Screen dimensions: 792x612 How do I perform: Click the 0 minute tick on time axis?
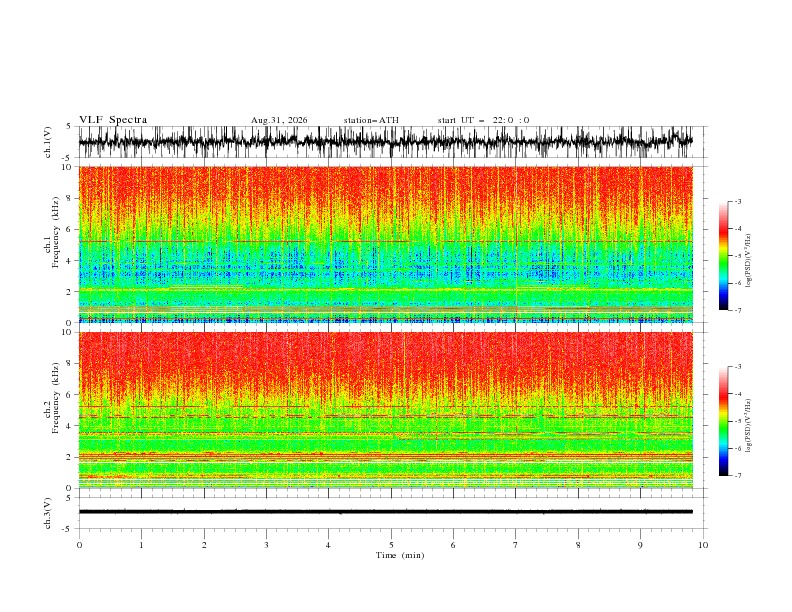[79, 545]
